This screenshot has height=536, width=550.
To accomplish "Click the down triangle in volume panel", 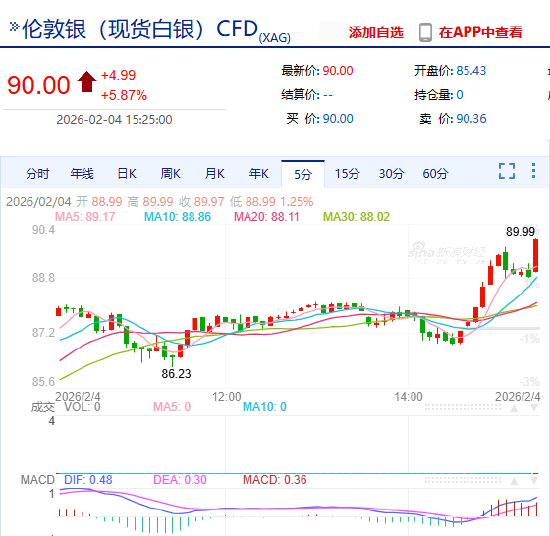I will point(534,408).
